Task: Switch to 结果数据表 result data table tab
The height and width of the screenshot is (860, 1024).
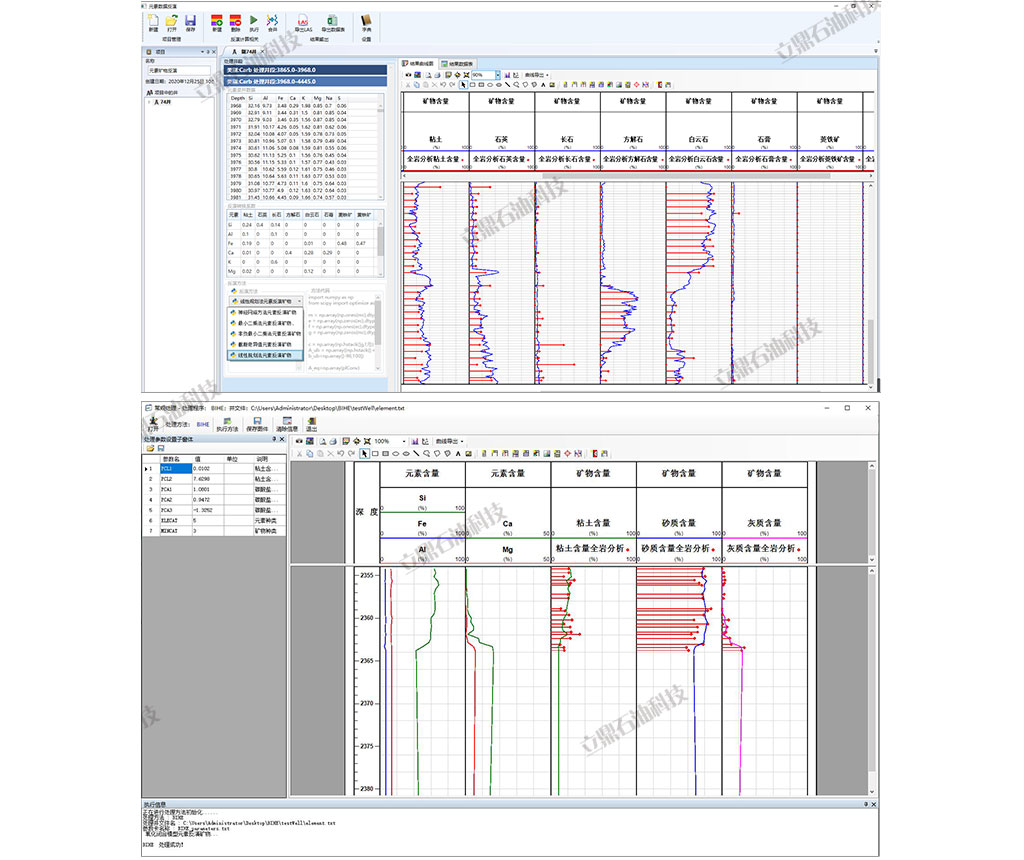Action: click(x=457, y=64)
